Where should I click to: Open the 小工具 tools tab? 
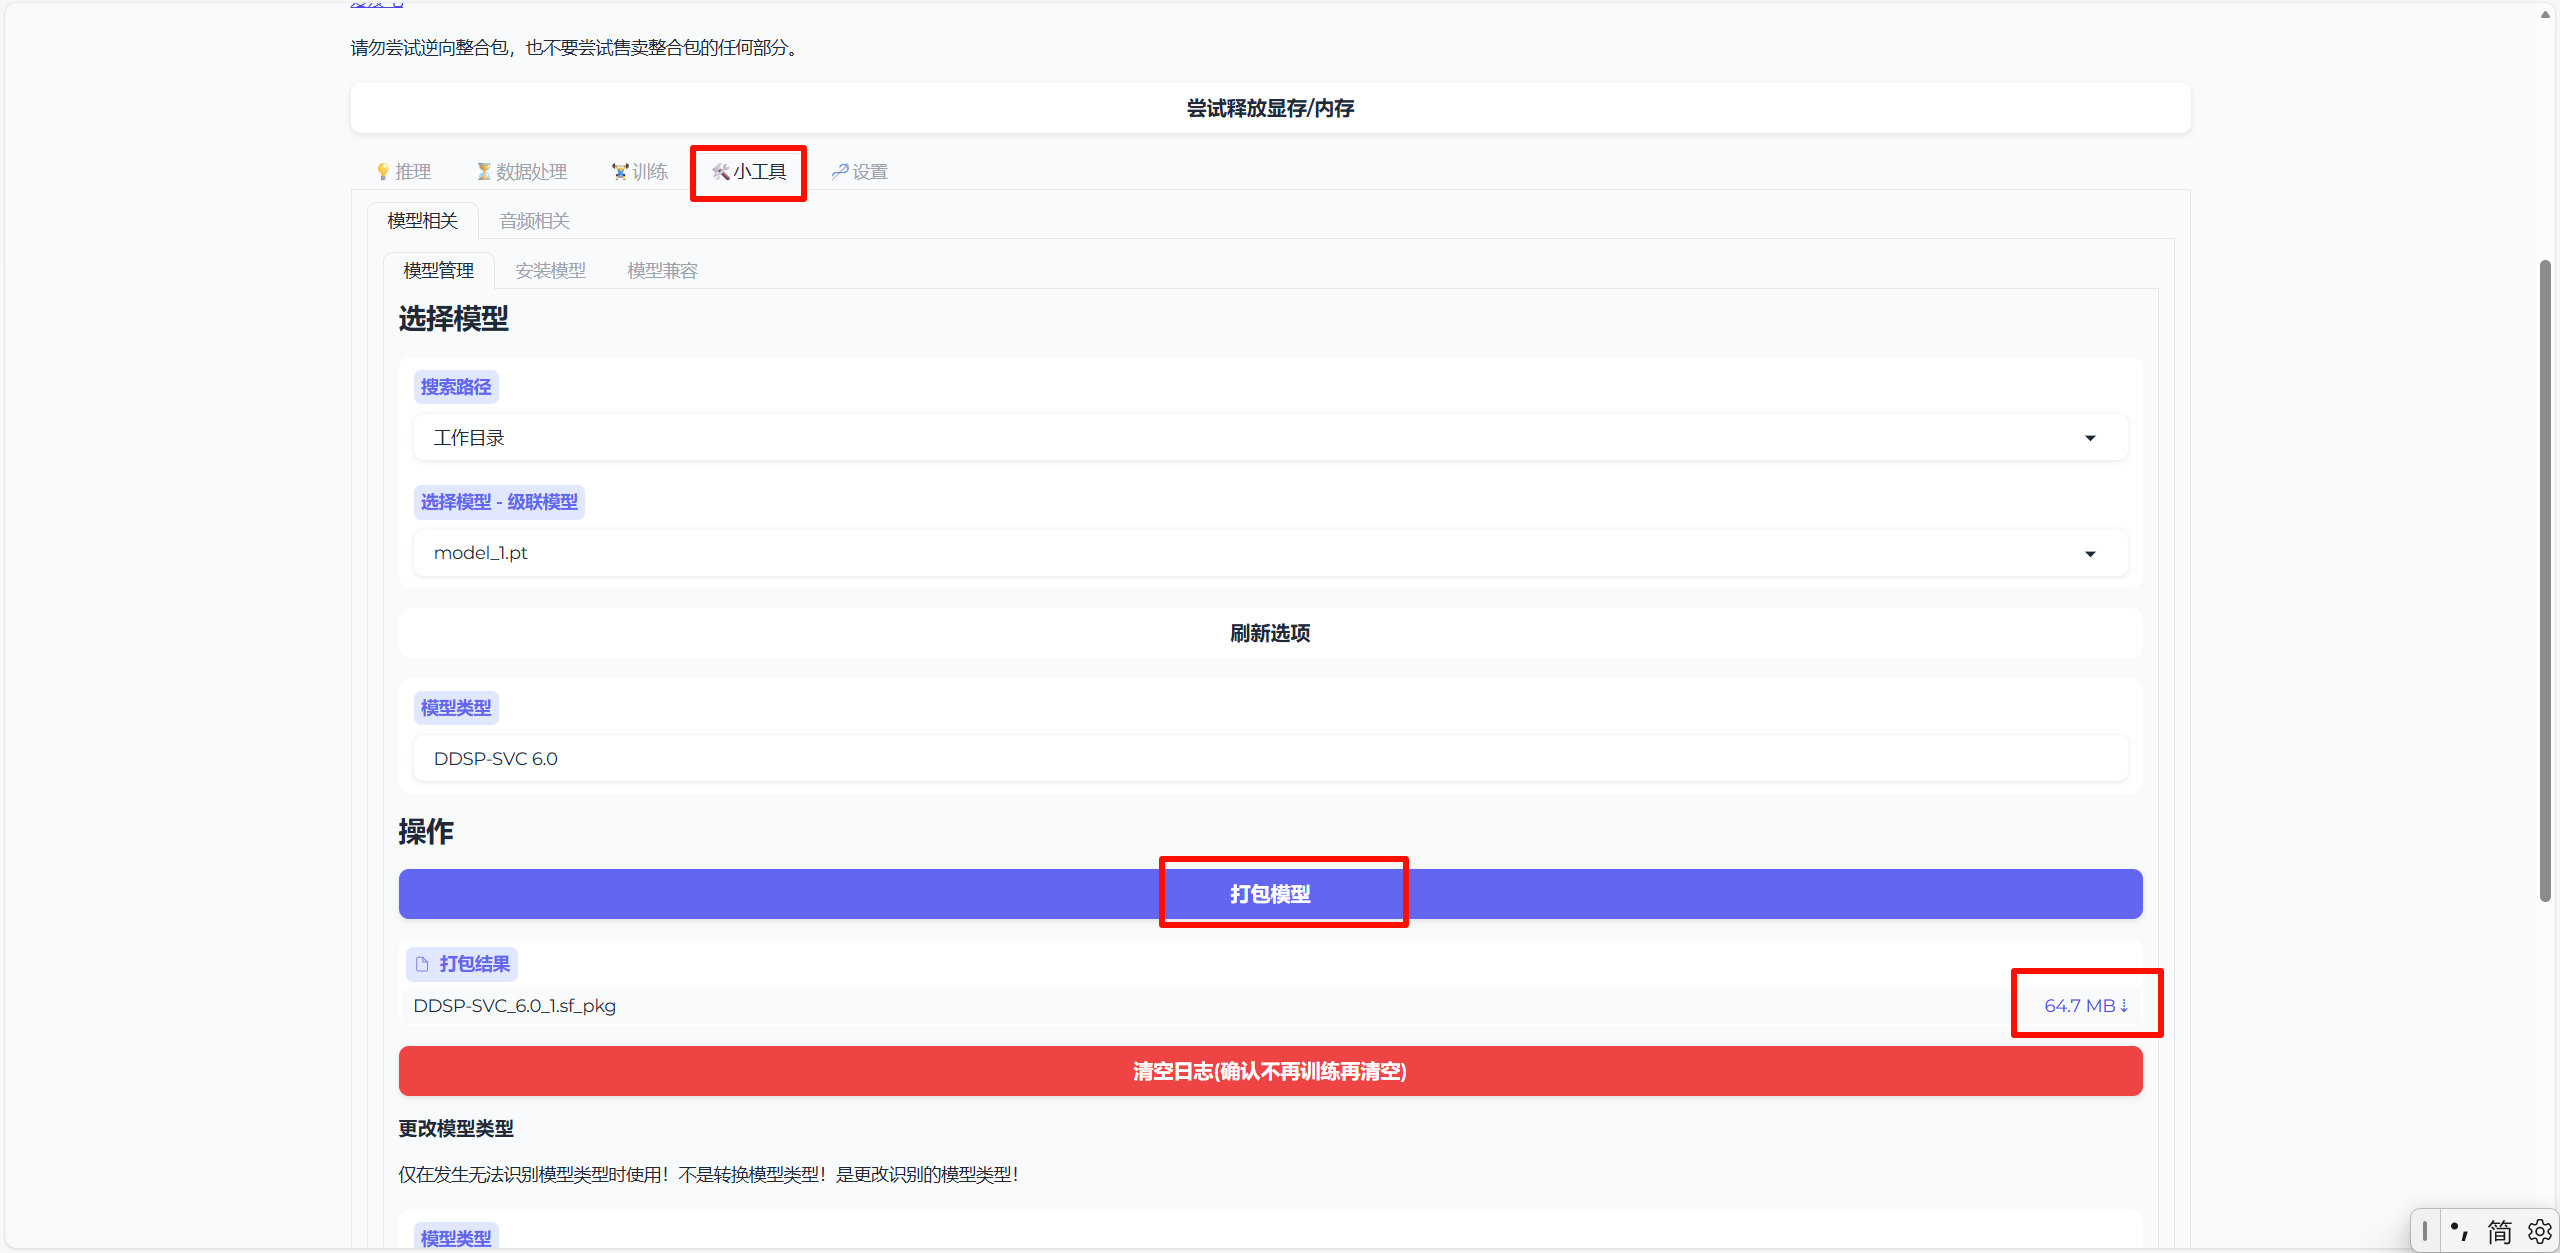pos(749,172)
